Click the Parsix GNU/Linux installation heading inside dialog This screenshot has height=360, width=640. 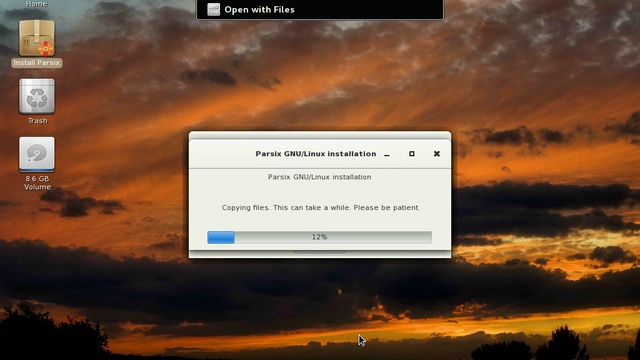click(x=319, y=177)
